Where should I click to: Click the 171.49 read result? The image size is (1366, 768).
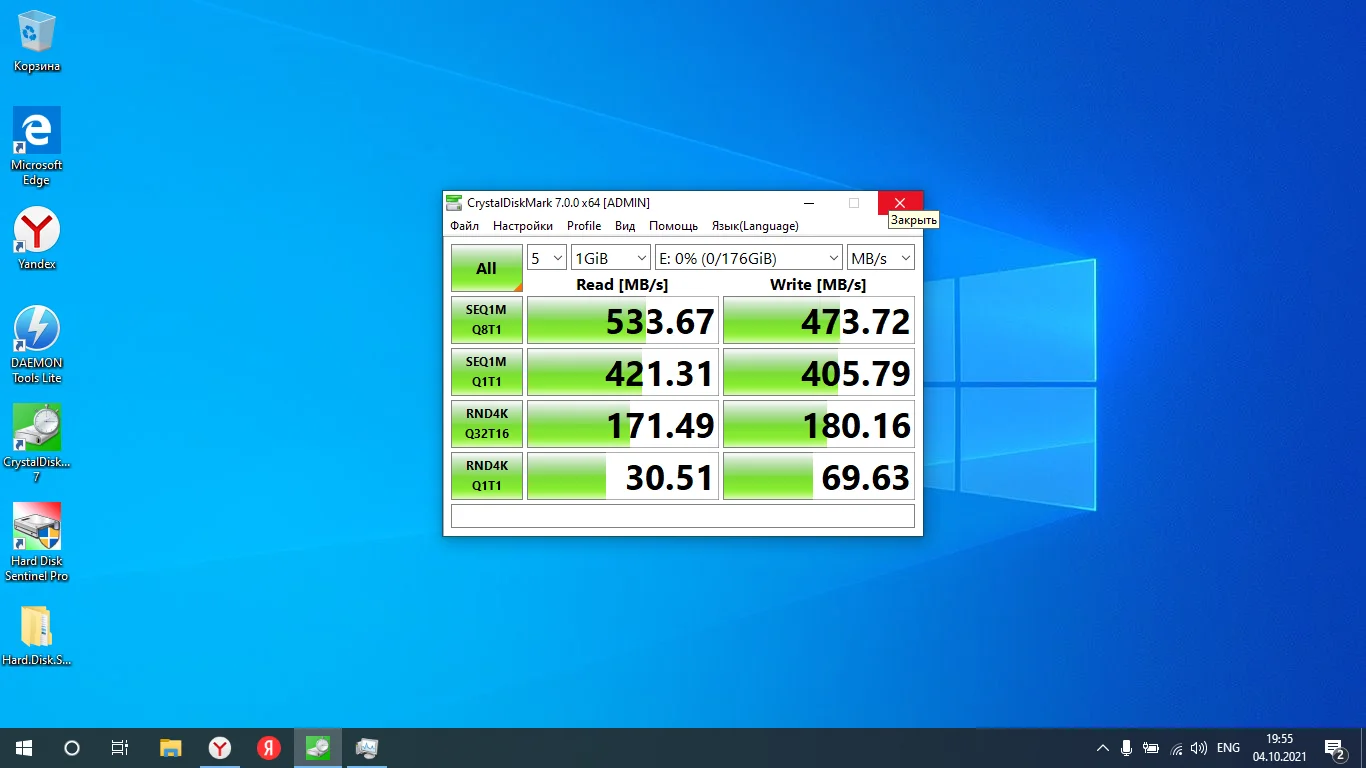(623, 425)
